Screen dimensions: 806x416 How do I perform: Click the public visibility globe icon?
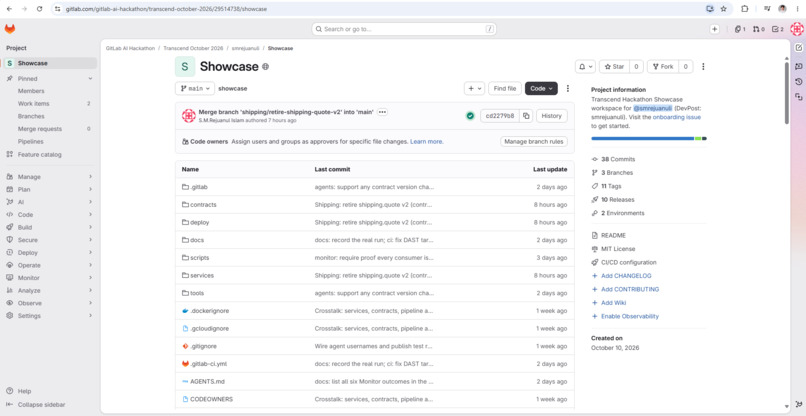pyautogui.click(x=265, y=67)
